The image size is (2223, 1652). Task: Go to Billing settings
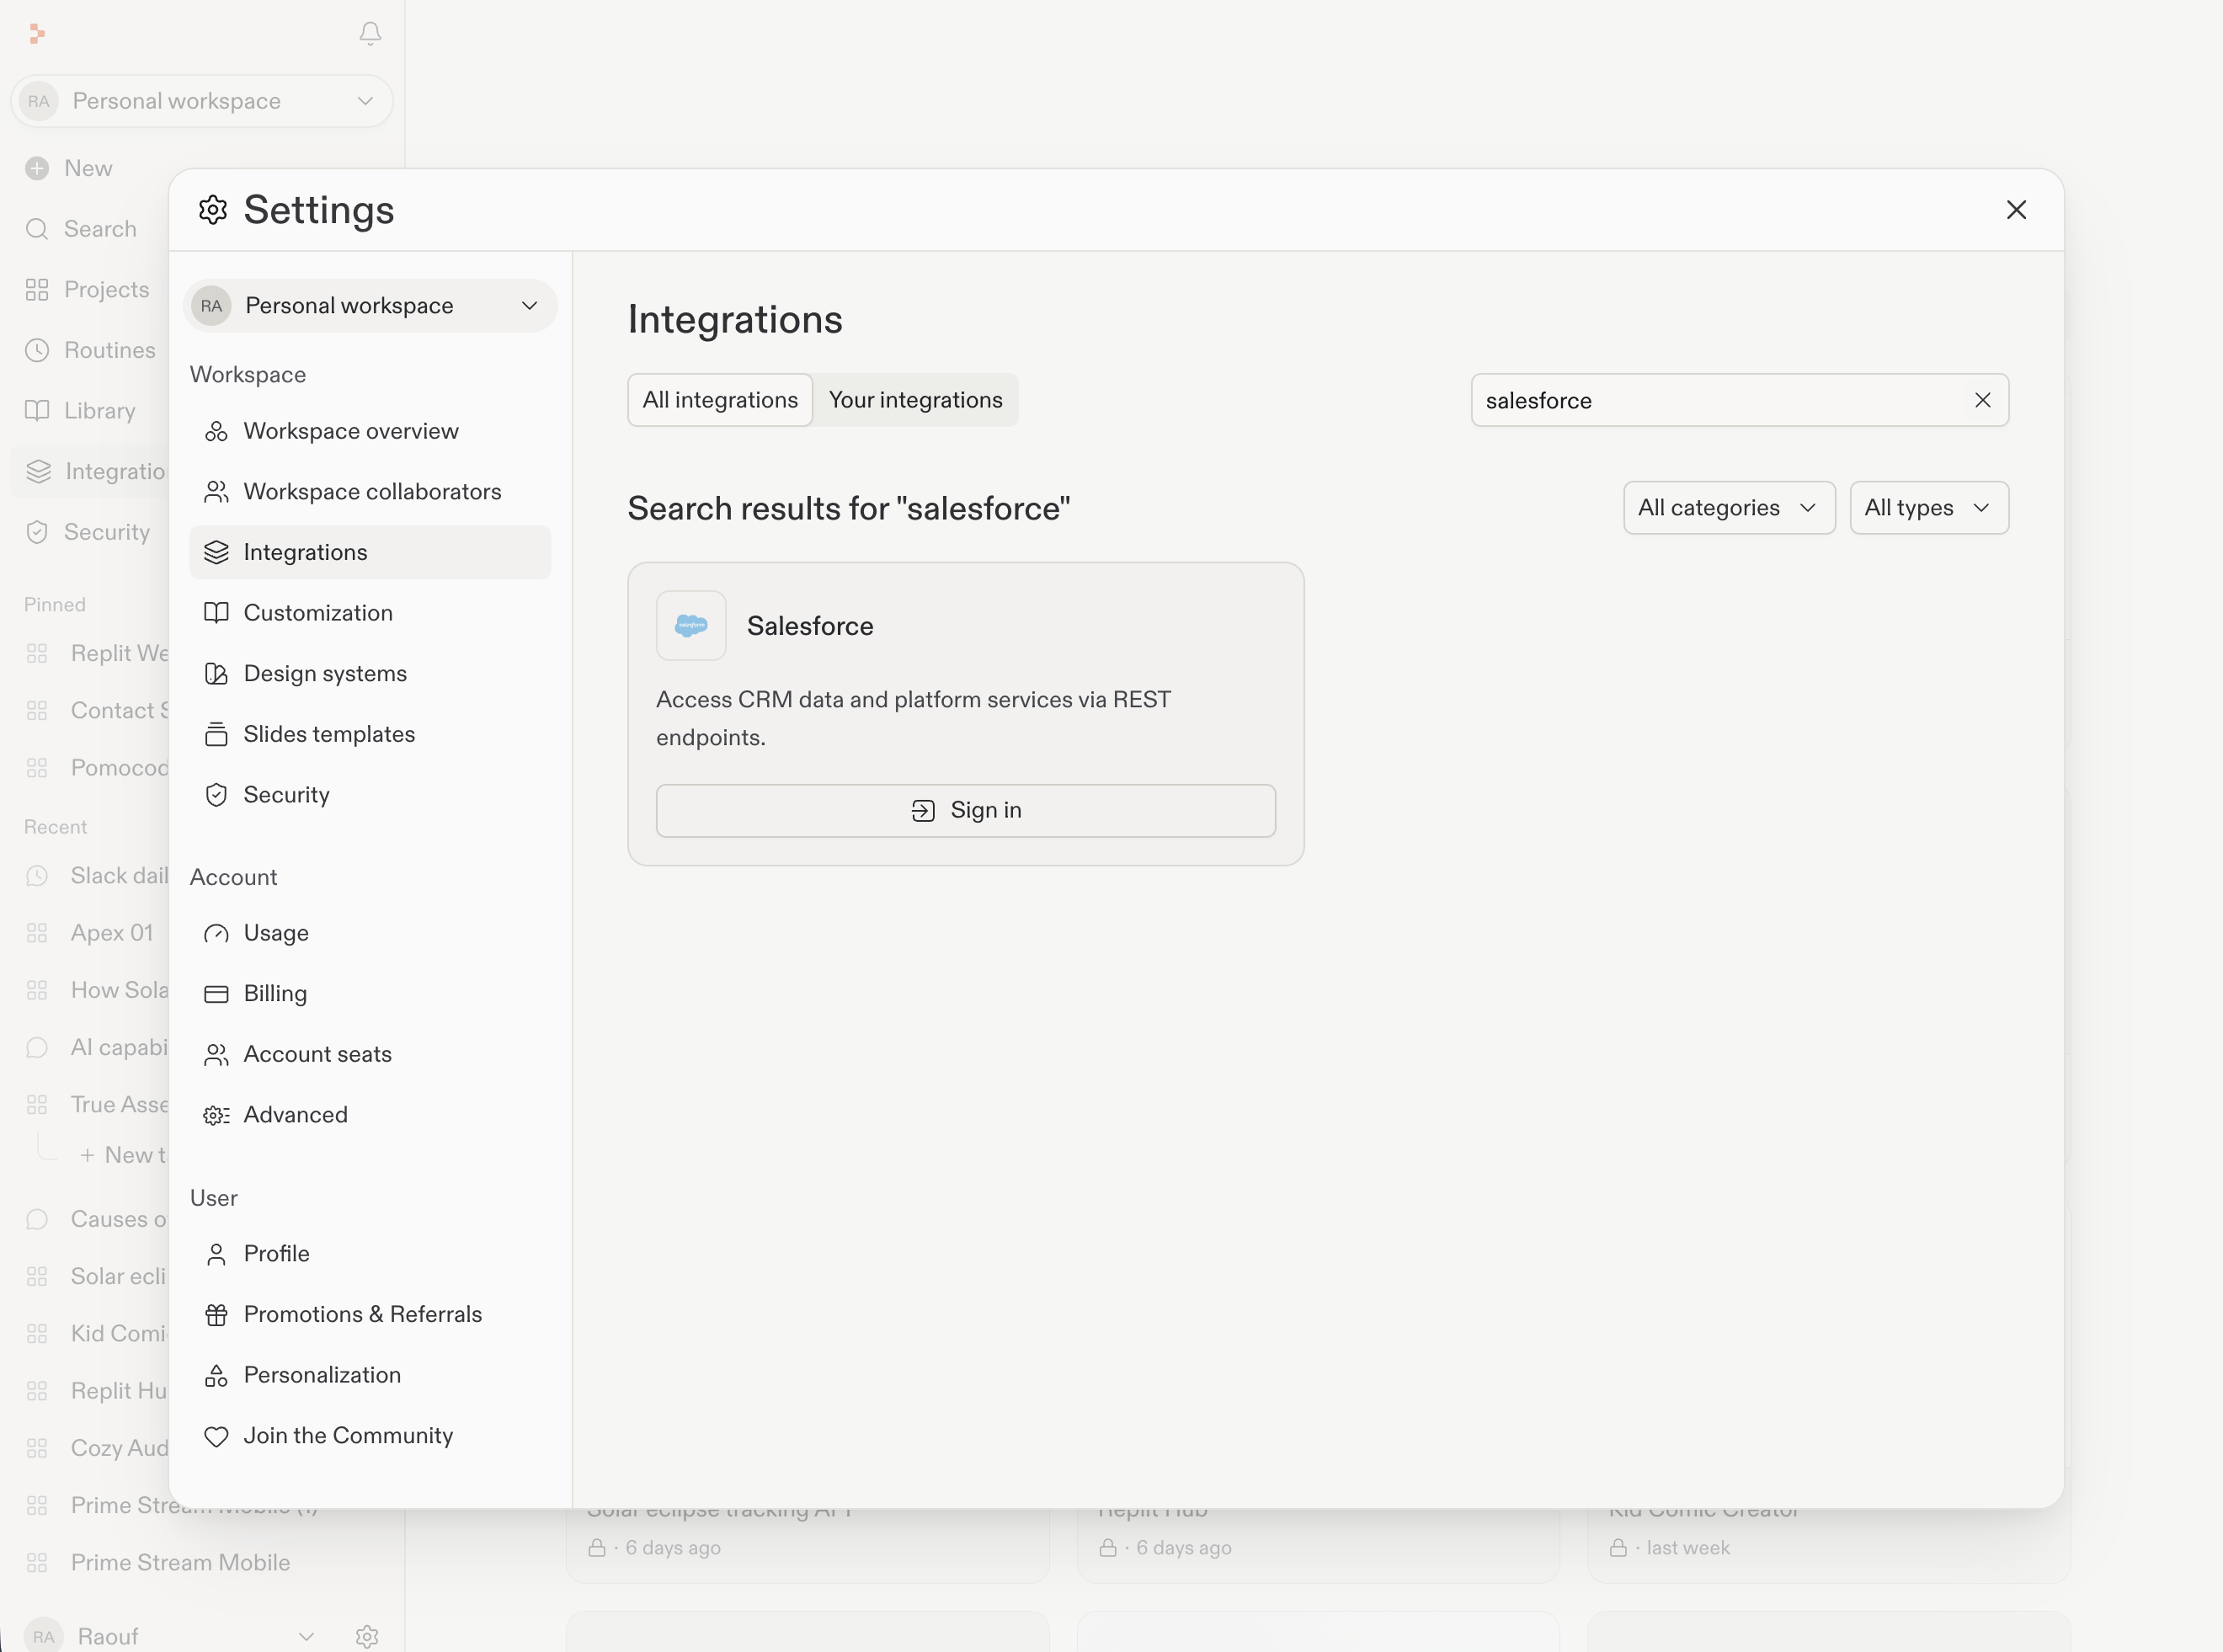370,994
